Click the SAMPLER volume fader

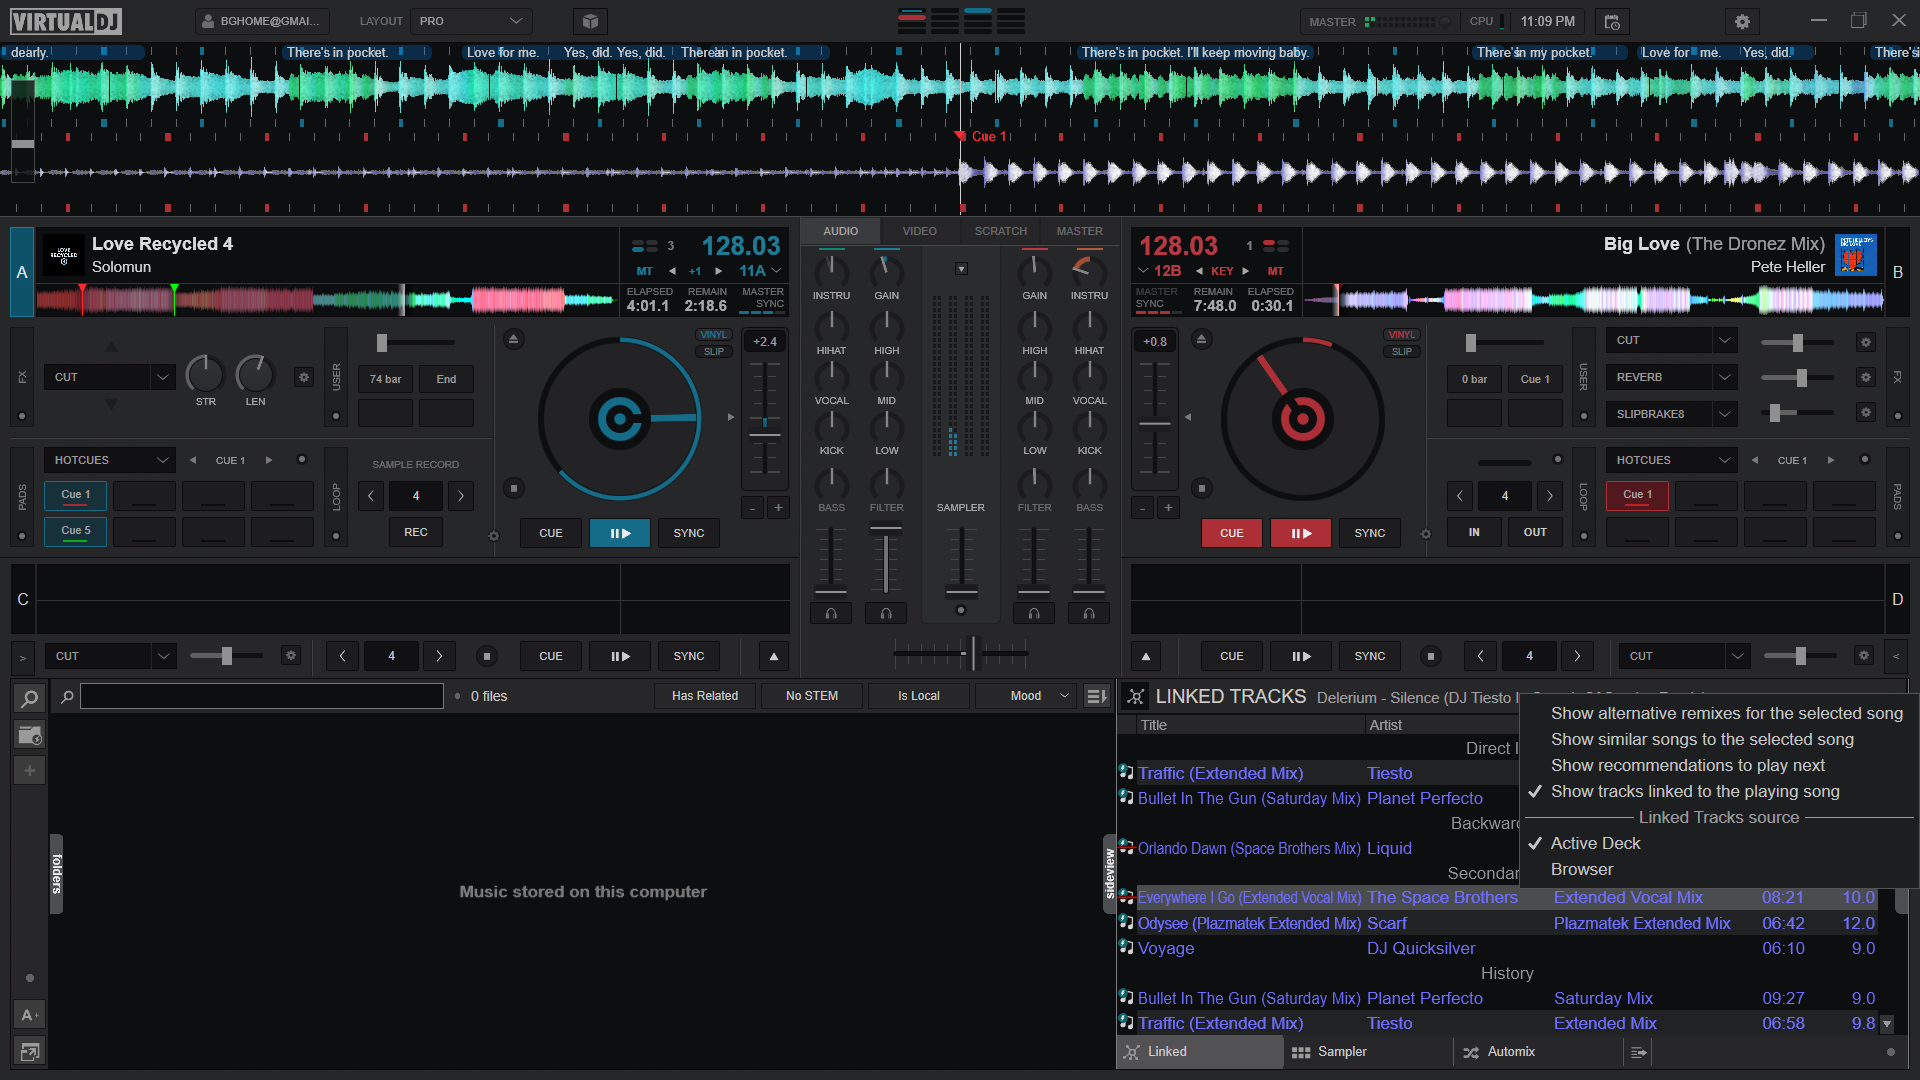[x=961, y=591]
